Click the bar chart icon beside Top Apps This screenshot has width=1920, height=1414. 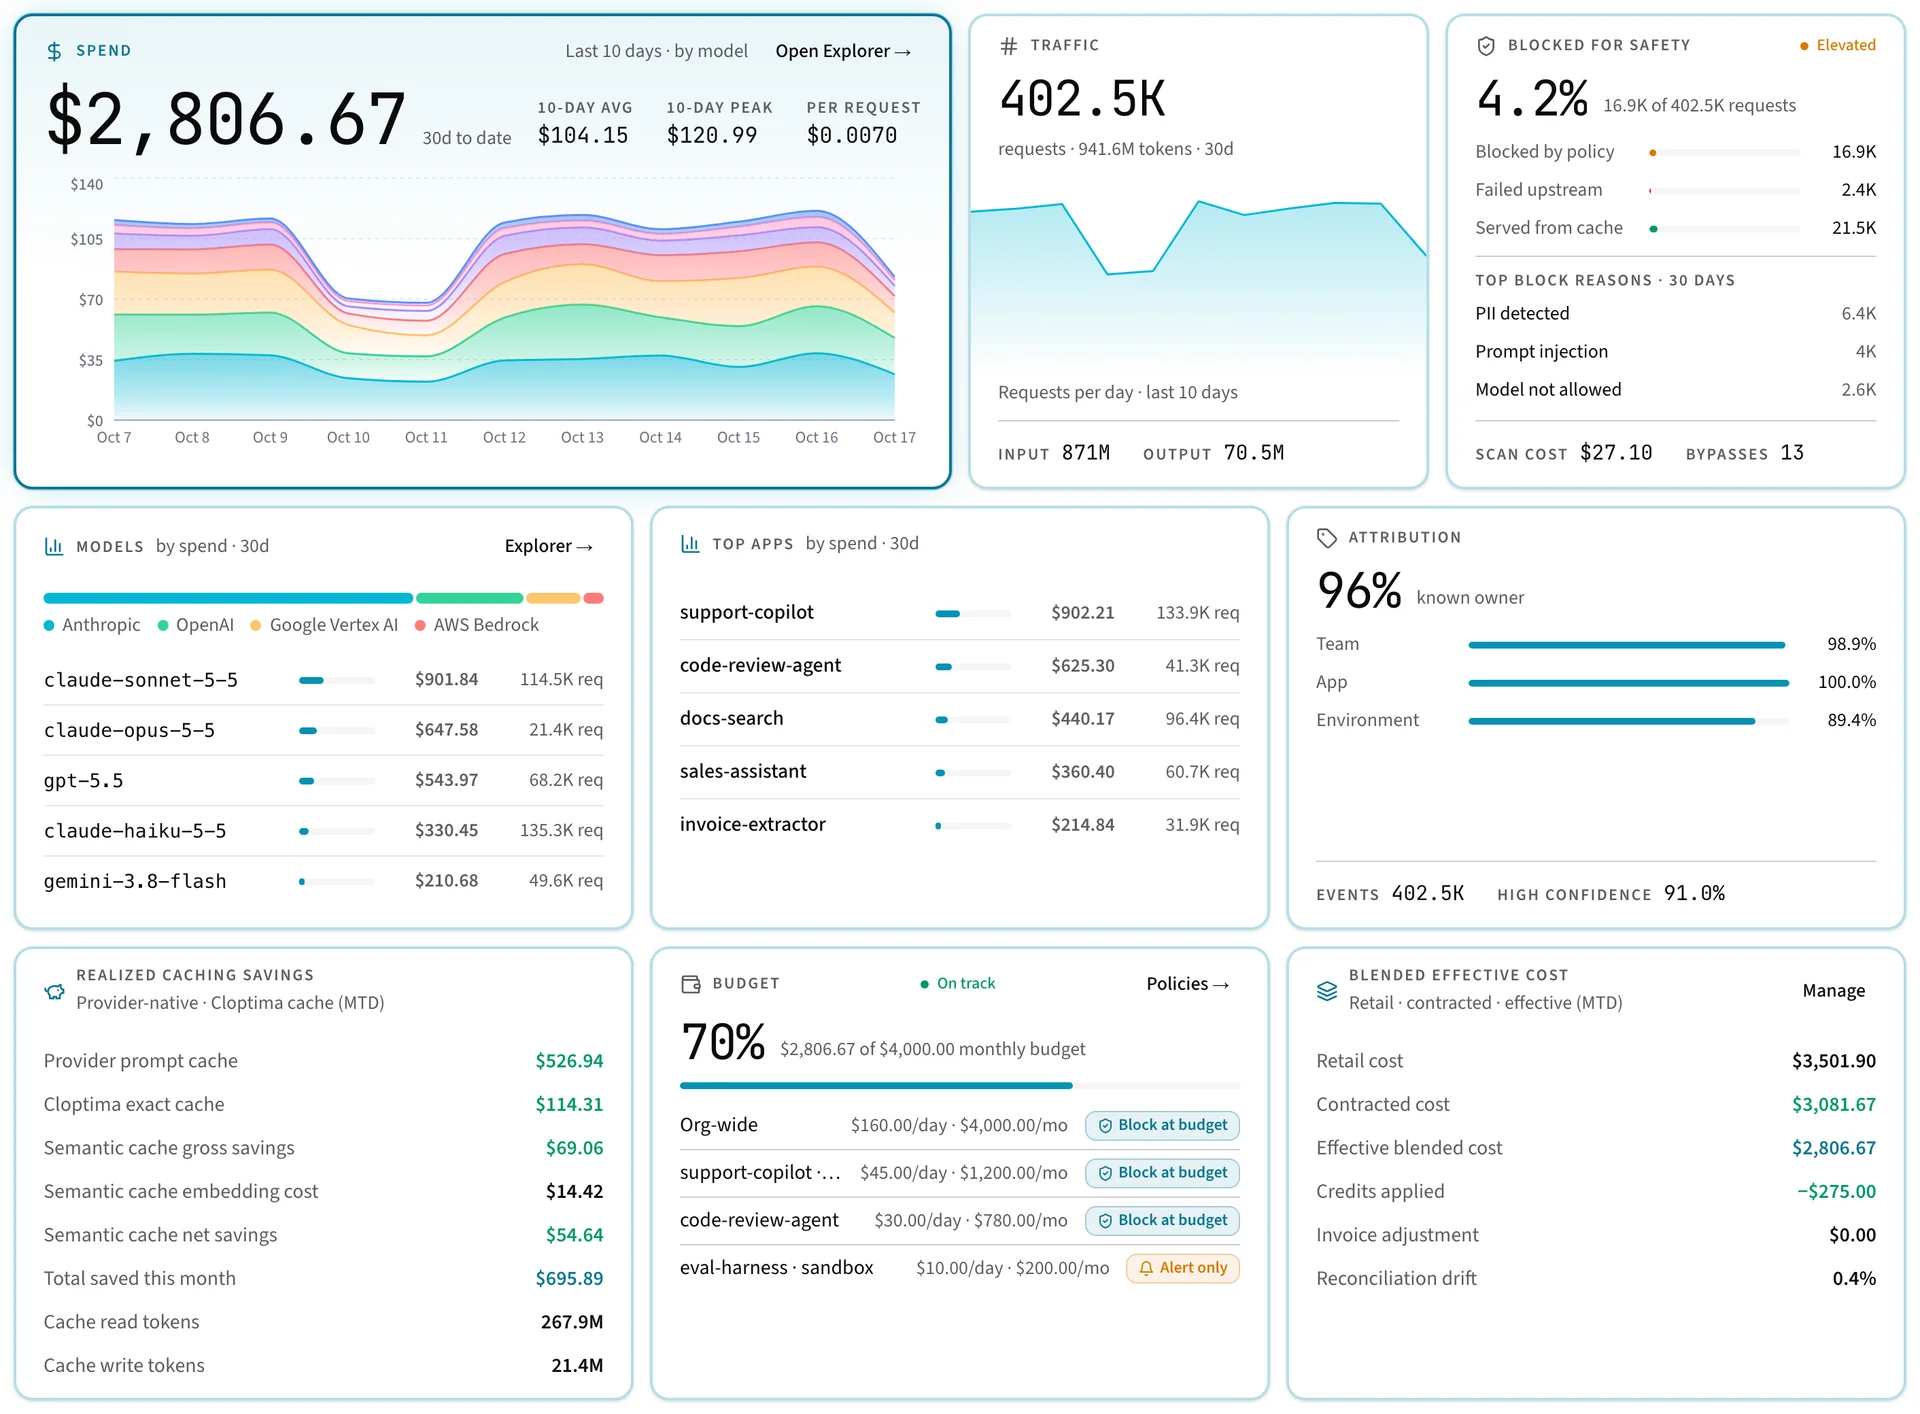pos(690,543)
